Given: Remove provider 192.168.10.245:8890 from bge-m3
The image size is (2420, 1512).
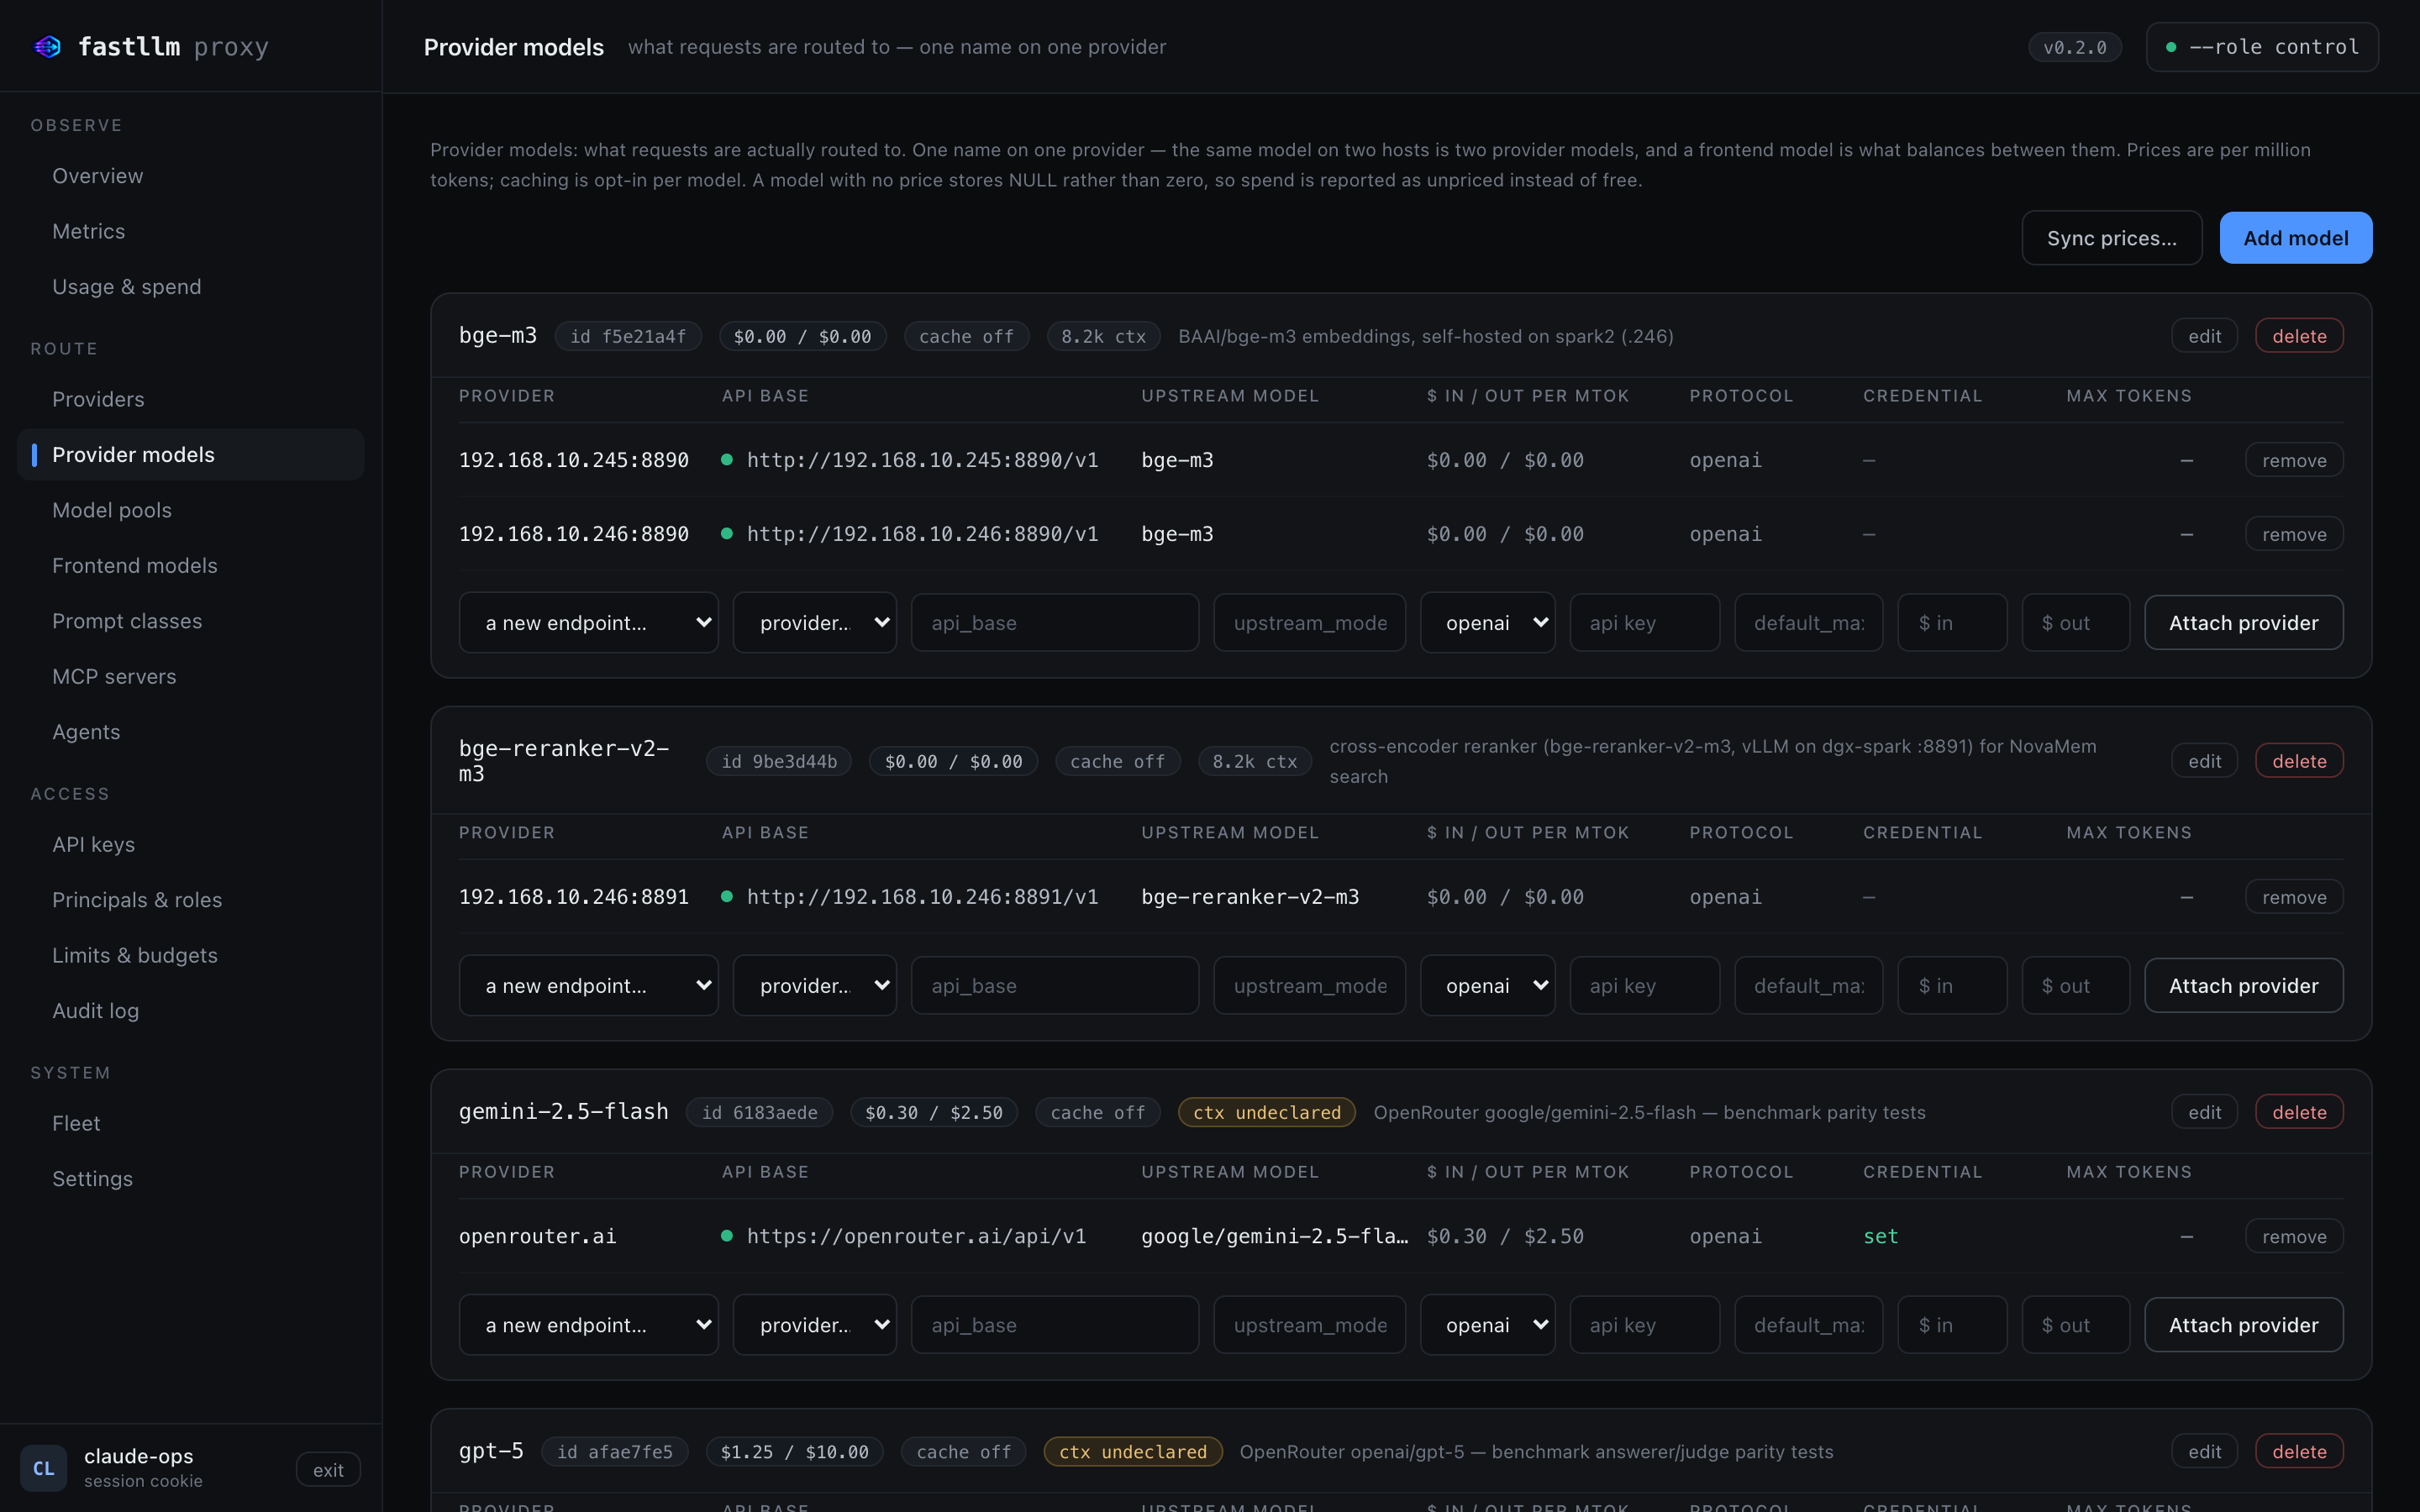Looking at the screenshot, I should 2294,460.
